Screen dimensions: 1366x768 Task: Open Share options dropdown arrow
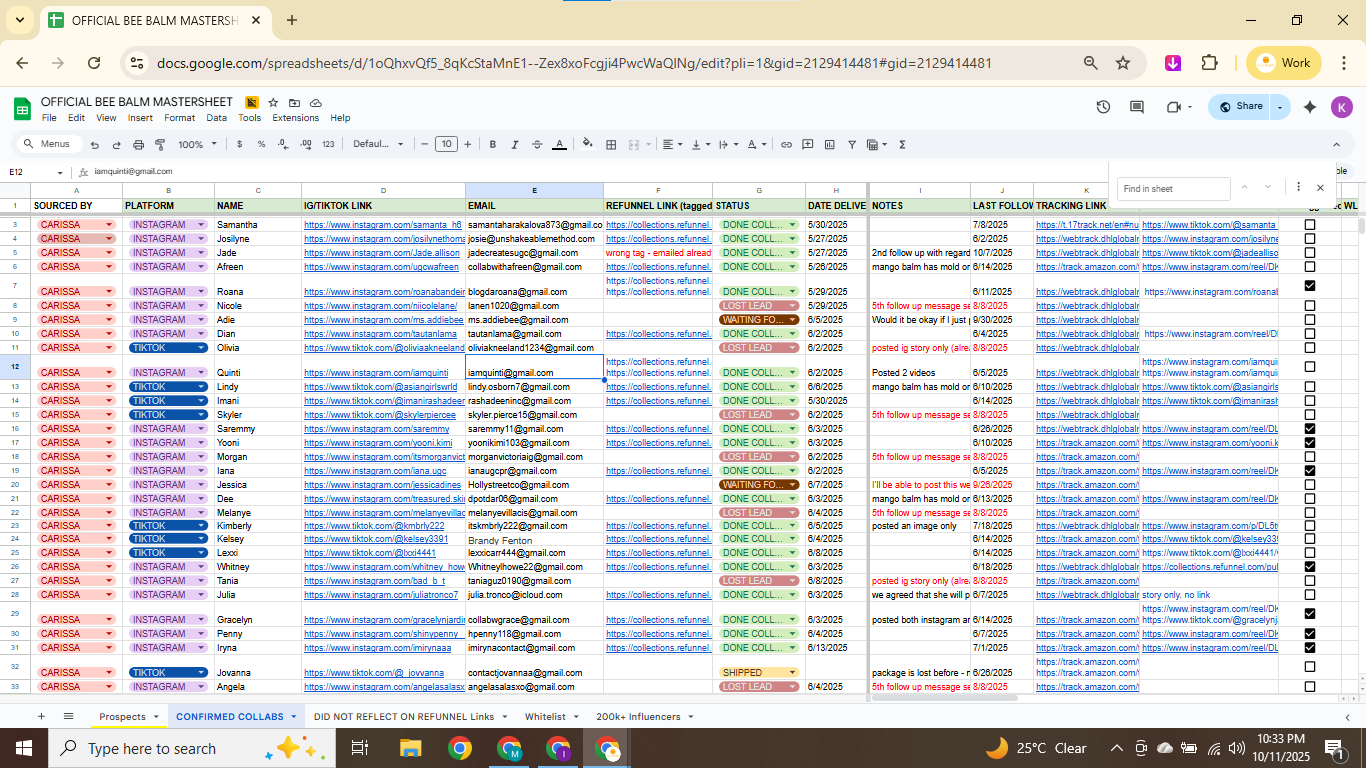click(x=1280, y=107)
